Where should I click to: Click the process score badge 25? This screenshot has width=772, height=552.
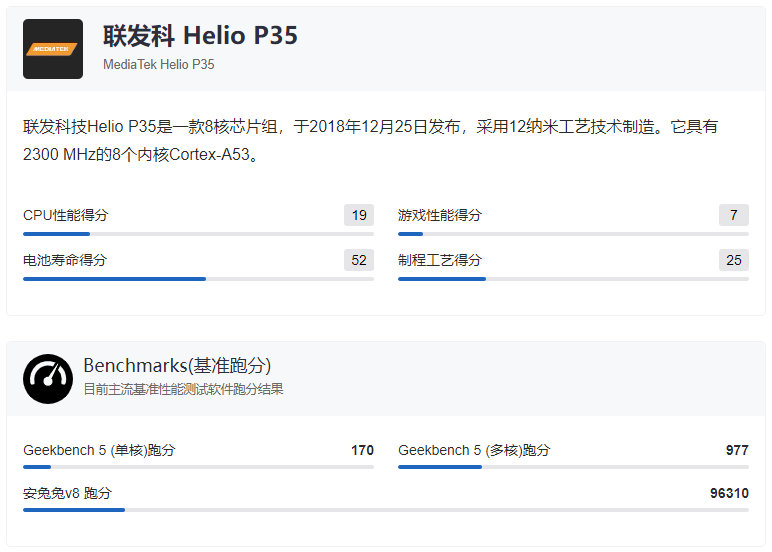[733, 260]
